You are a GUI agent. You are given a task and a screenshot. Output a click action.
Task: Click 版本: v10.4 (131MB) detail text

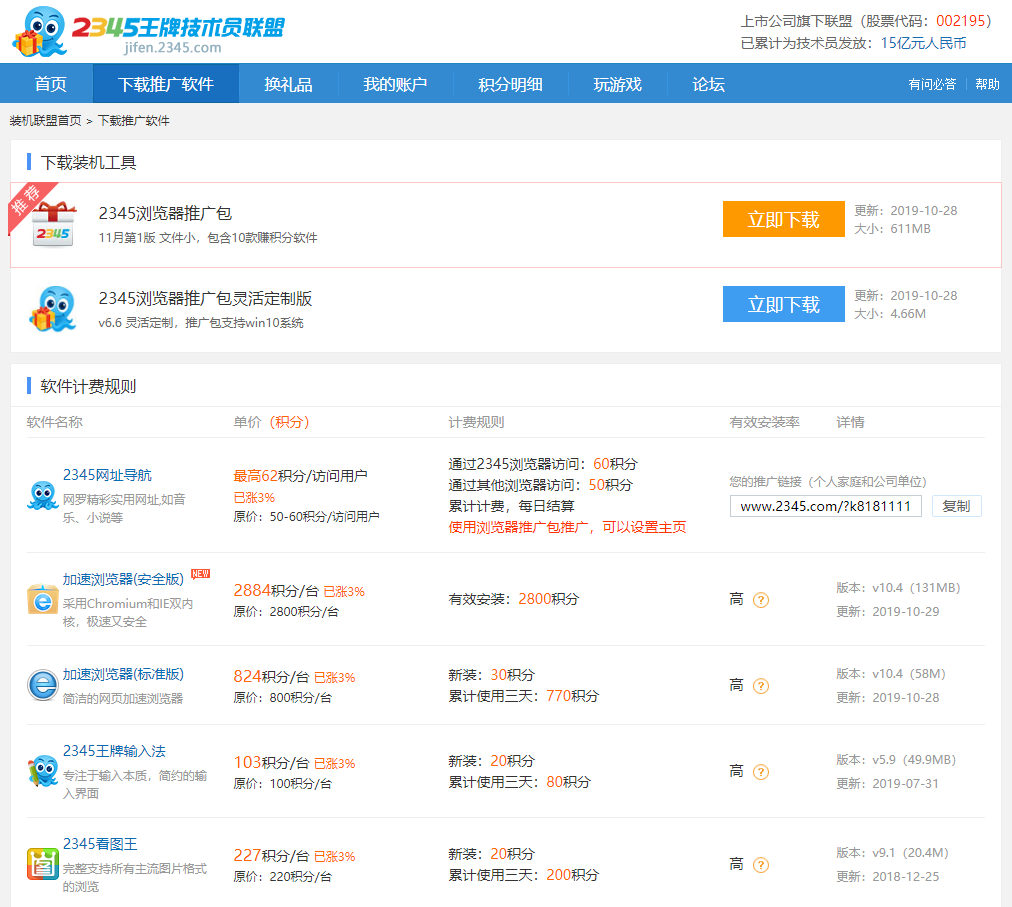point(898,587)
